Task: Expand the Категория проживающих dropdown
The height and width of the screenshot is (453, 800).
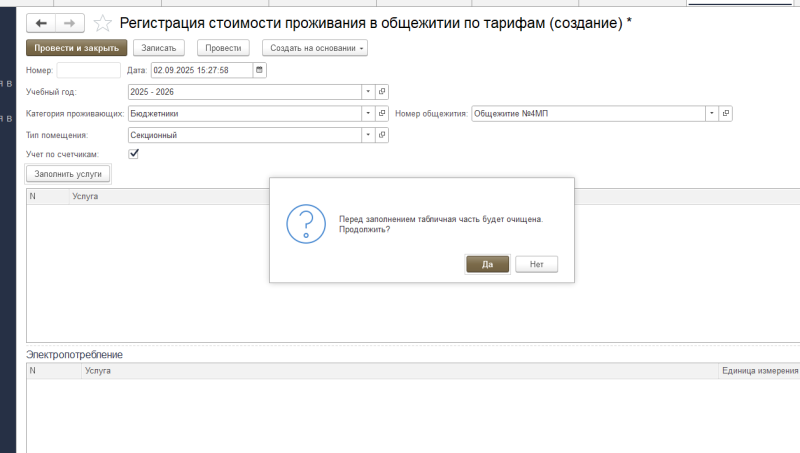Action: pyautogui.click(x=368, y=113)
